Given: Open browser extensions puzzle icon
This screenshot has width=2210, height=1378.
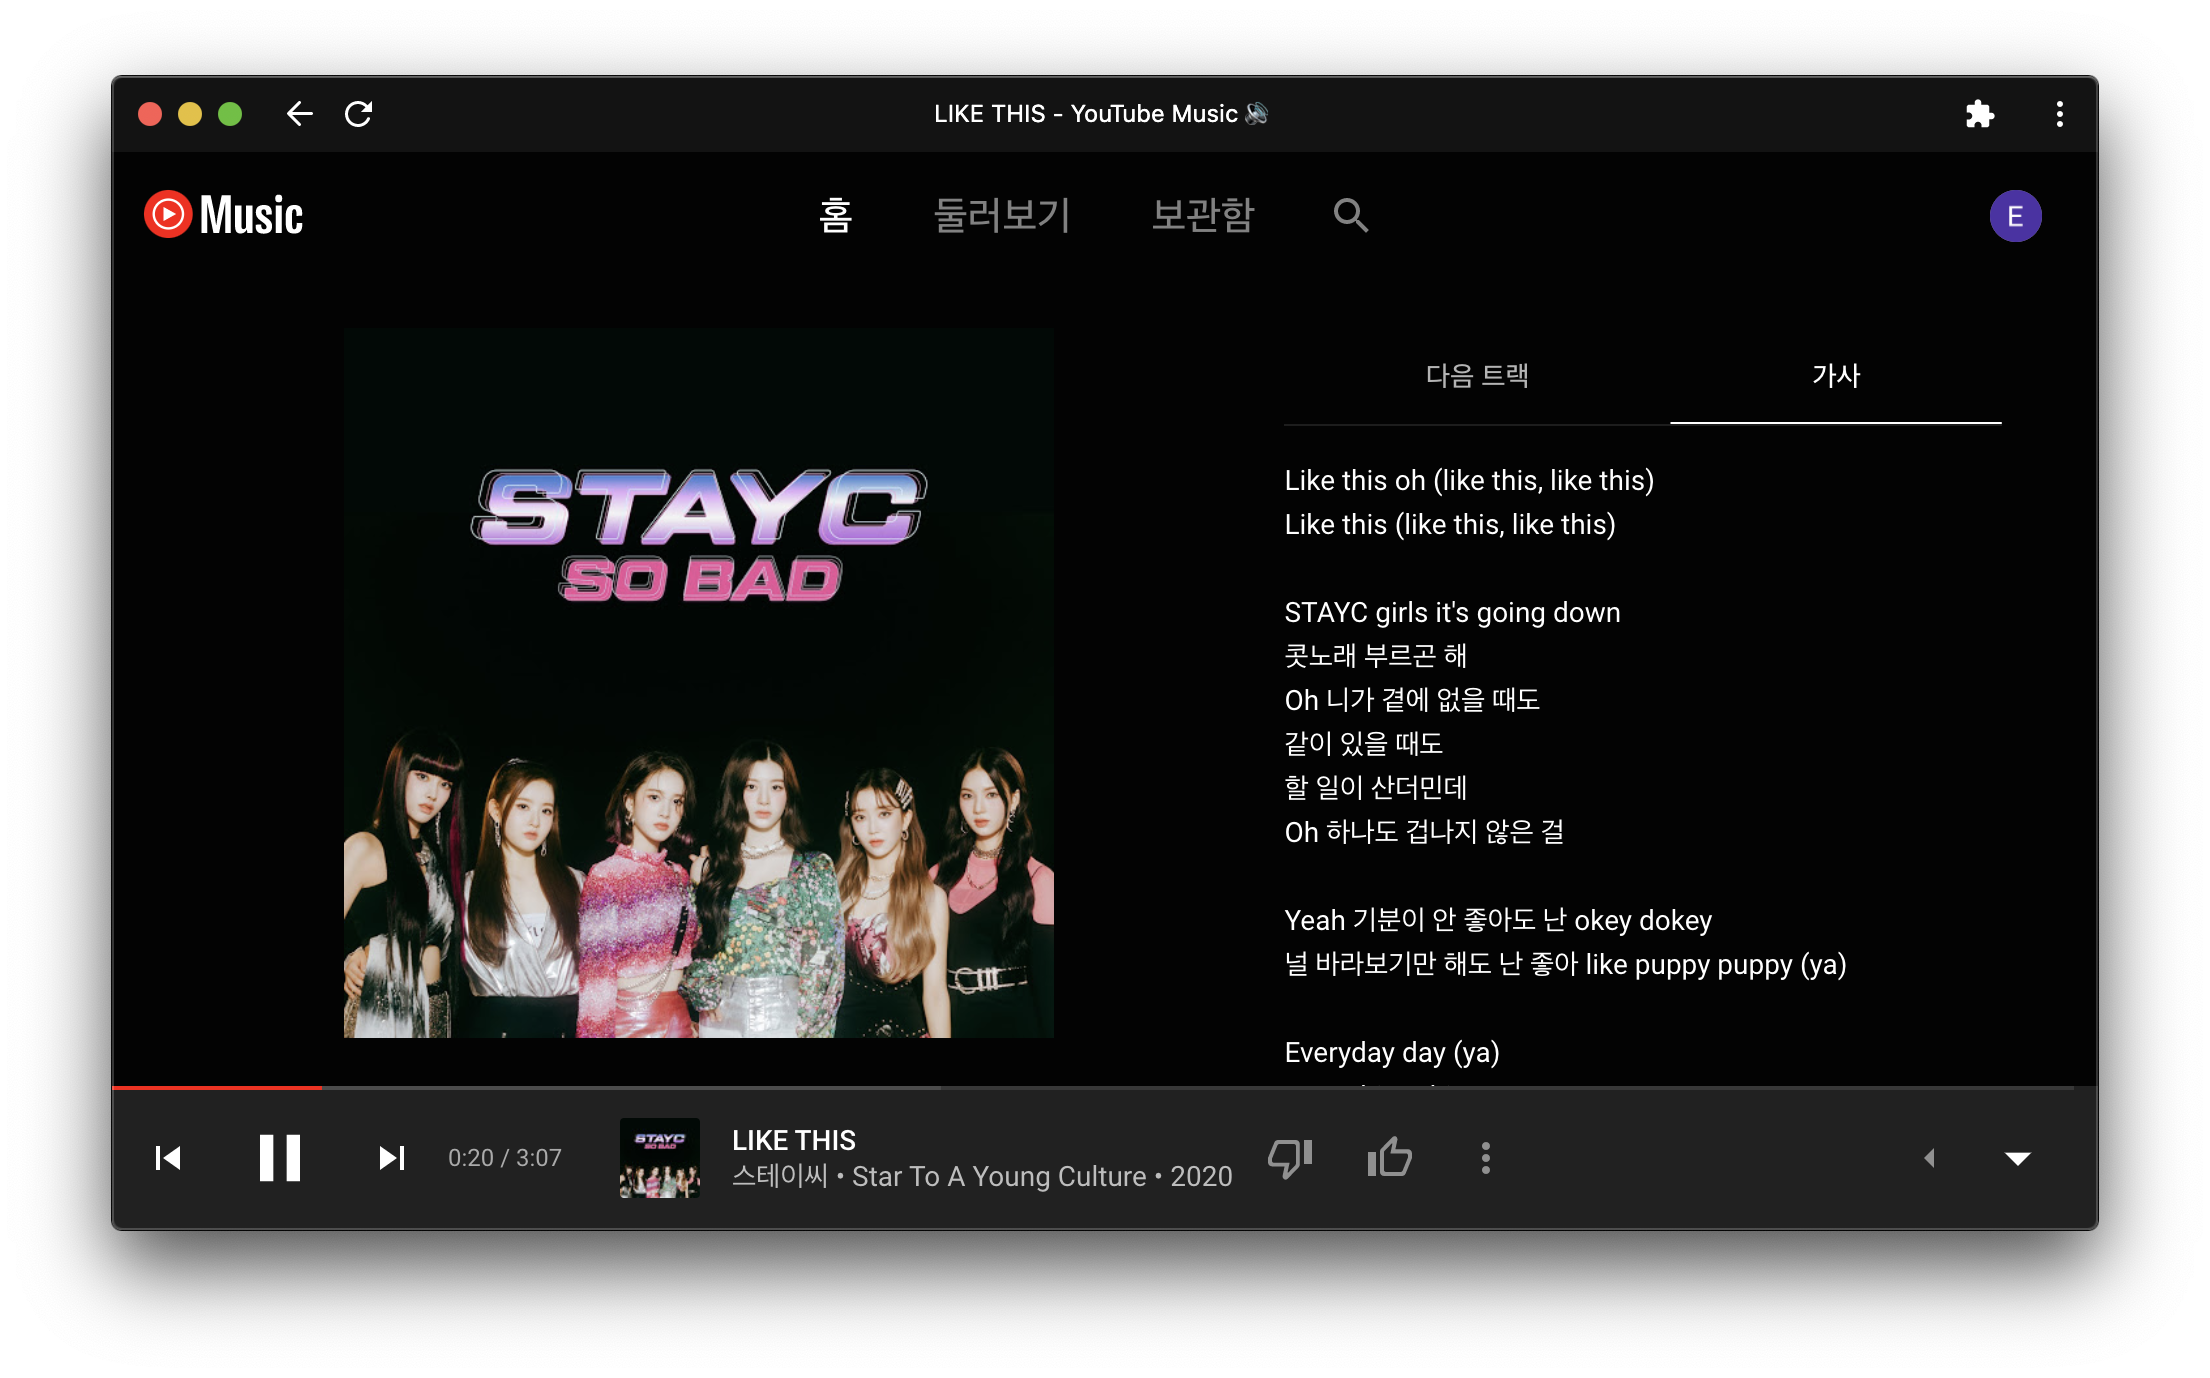Looking at the screenshot, I should (1979, 114).
